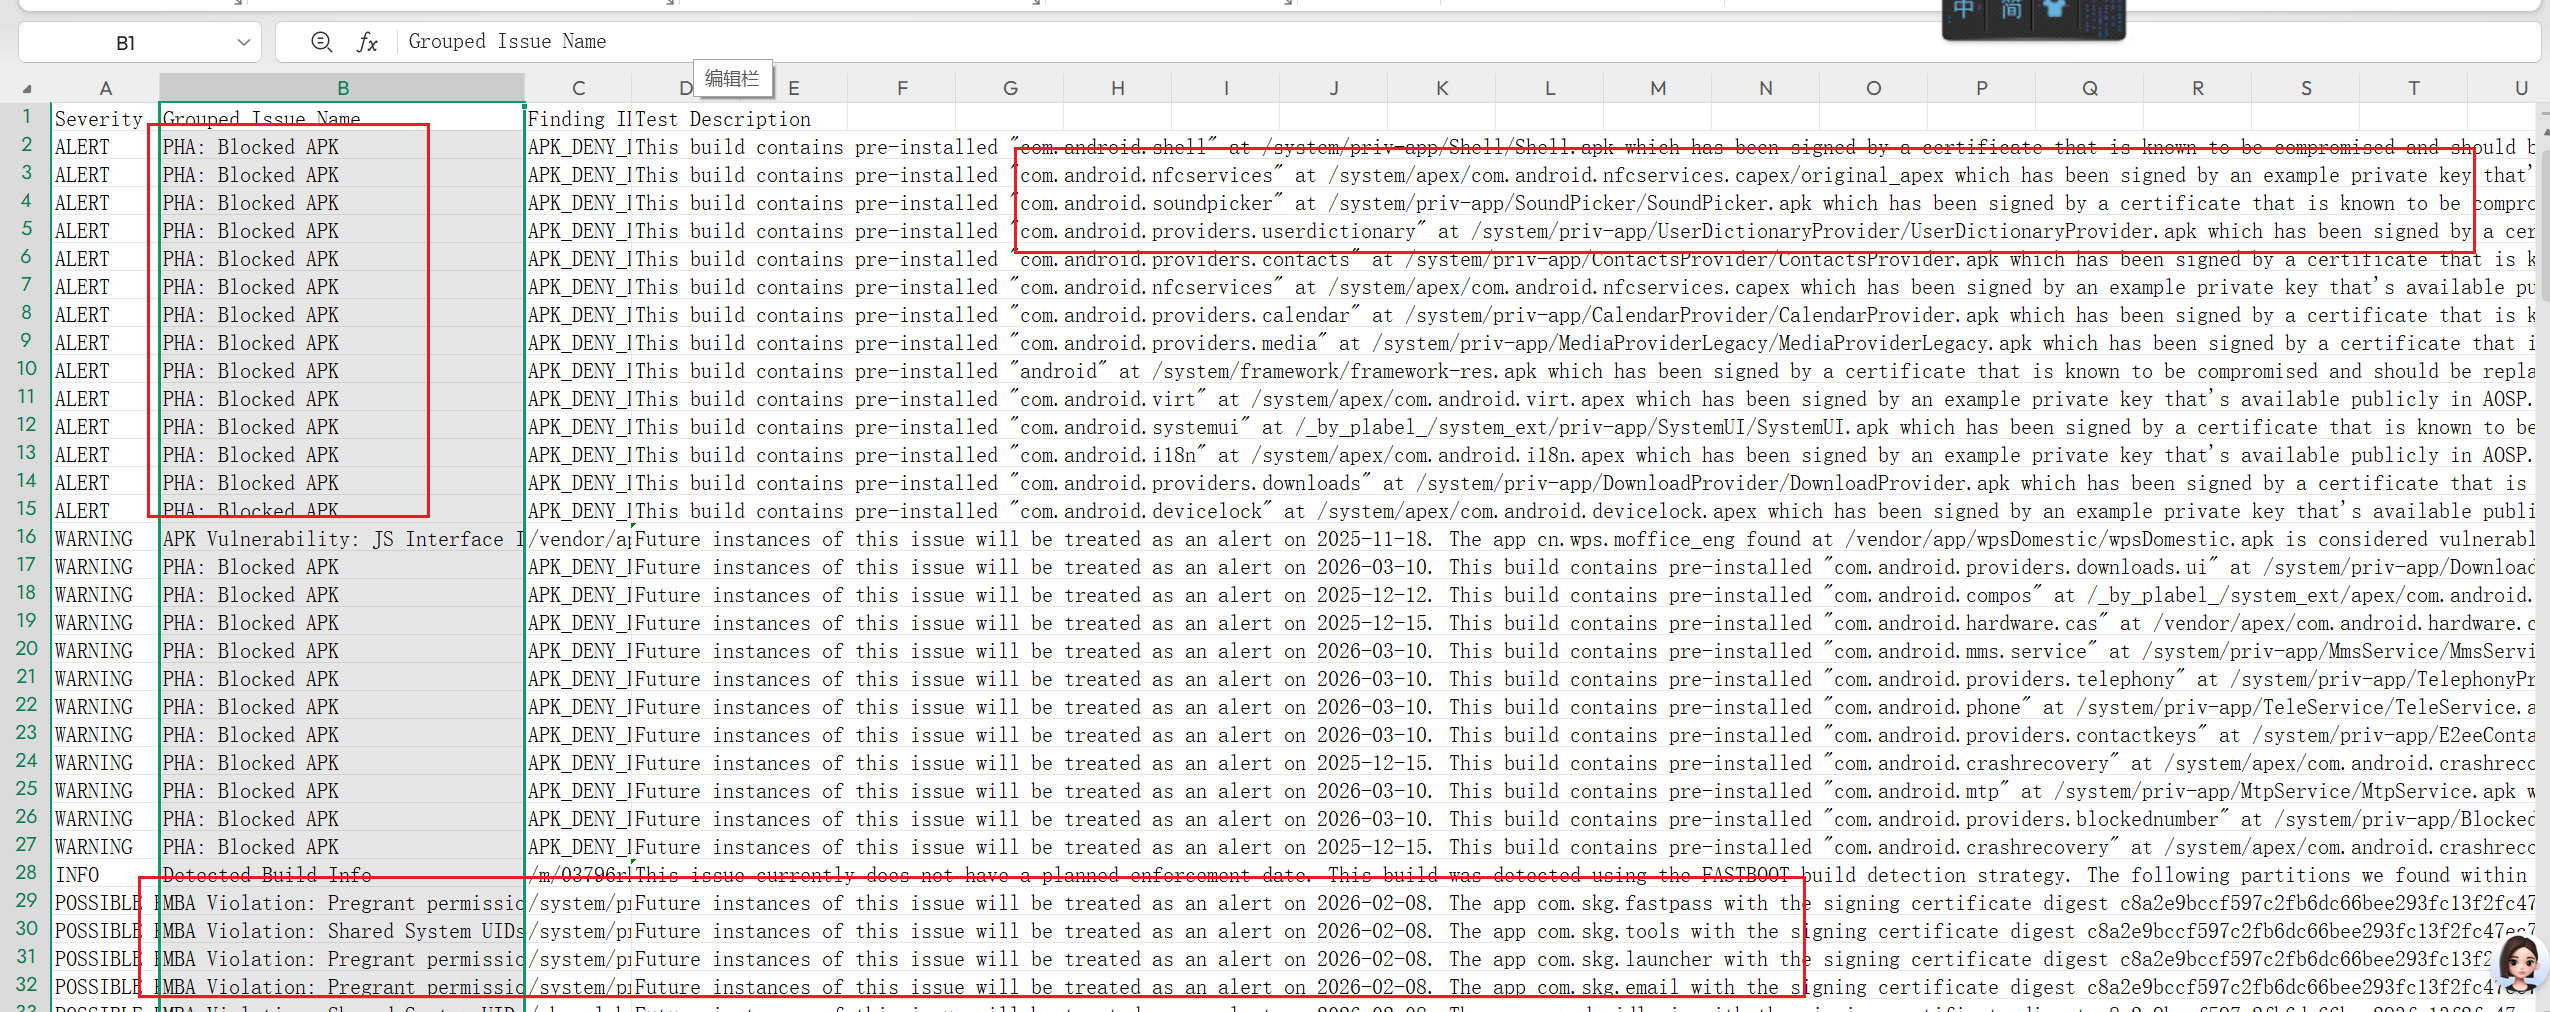
Task: Select row 1 header
Action: pyautogui.click(x=27, y=117)
